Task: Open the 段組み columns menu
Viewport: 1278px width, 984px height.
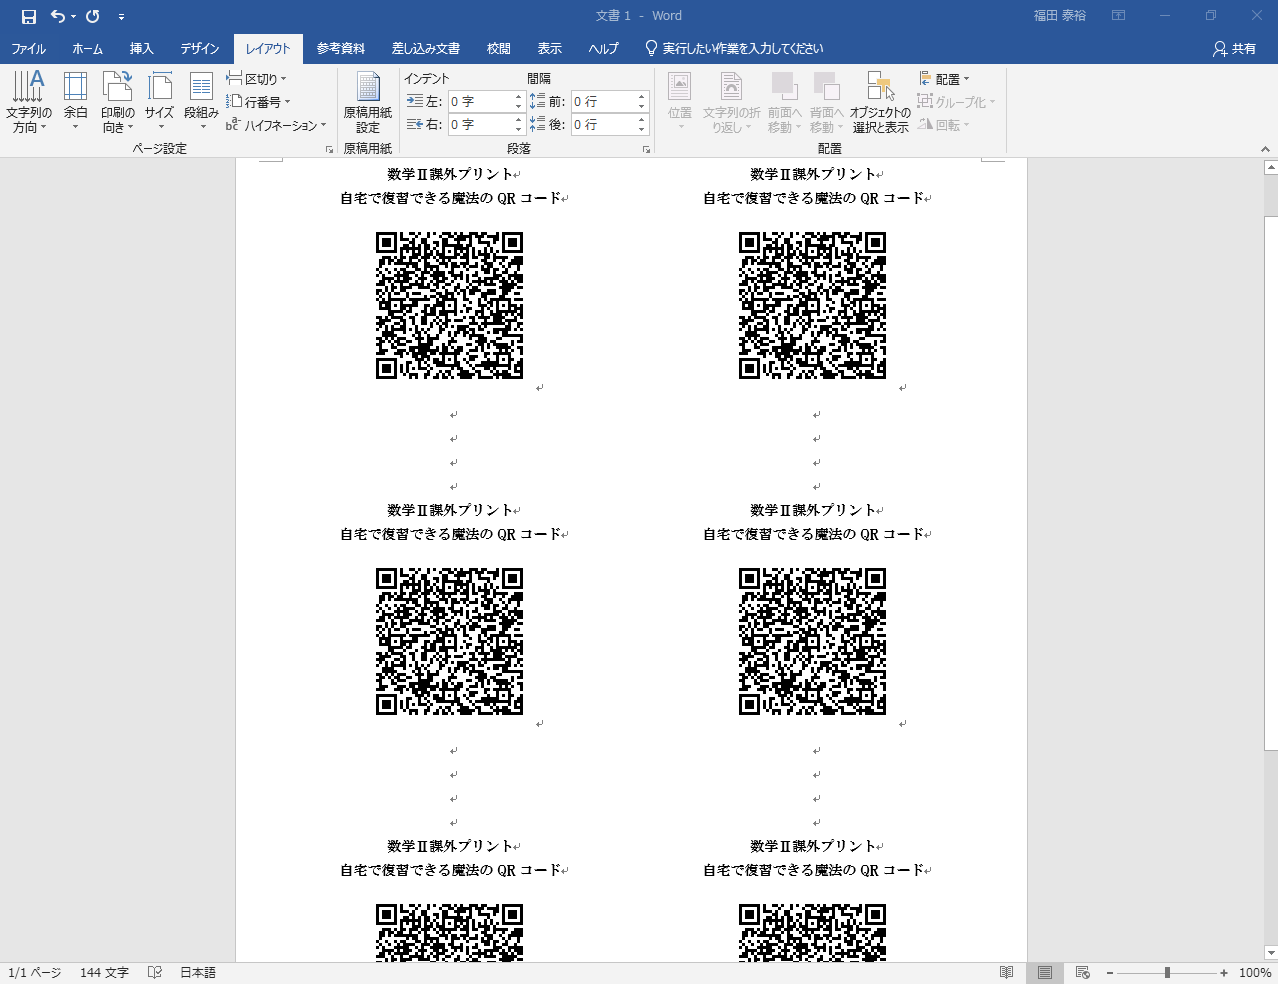Action: [x=201, y=101]
